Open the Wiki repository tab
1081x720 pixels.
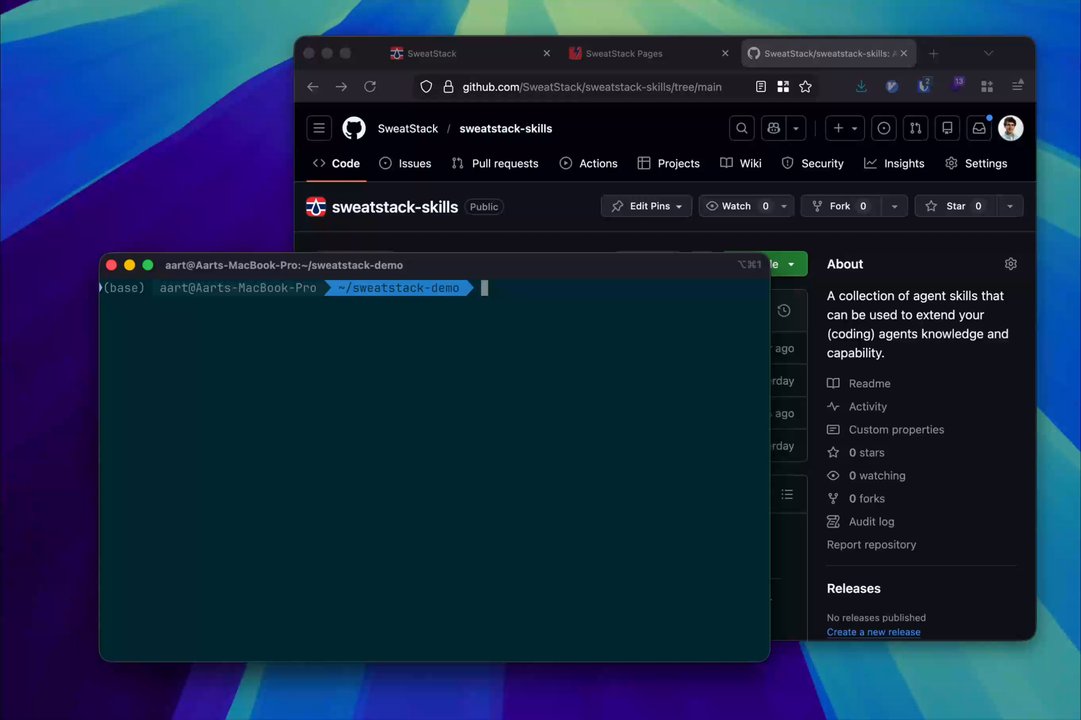(x=740, y=163)
